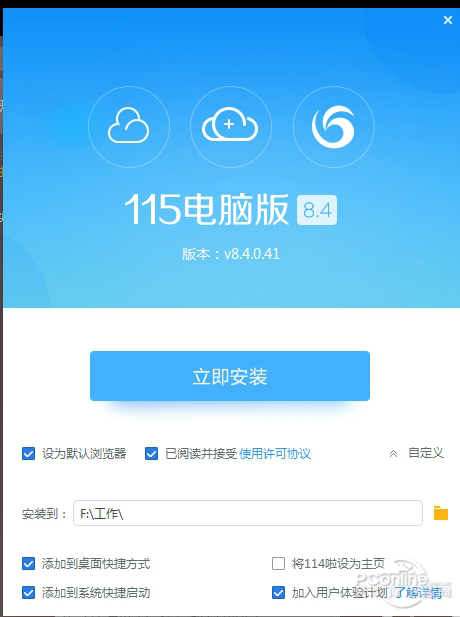Image resolution: width=460 pixels, height=617 pixels.
Task: Enable 将114啦设为主页 checkbox
Action: [278, 563]
